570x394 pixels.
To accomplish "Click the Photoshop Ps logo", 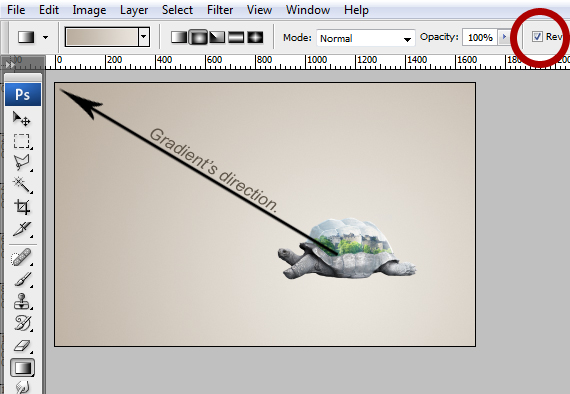I will pyautogui.click(x=23, y=95).
